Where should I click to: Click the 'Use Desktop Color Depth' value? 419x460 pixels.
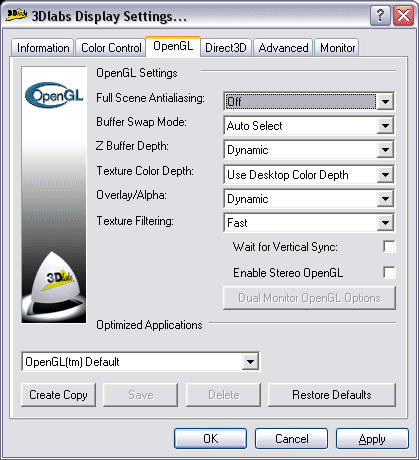pyautogui.click(x=288, y=175)
